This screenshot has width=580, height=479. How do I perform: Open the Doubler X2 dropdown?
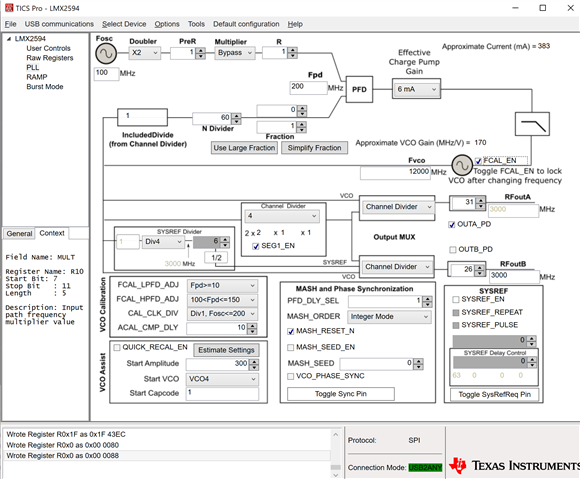[x=145, y=53]
